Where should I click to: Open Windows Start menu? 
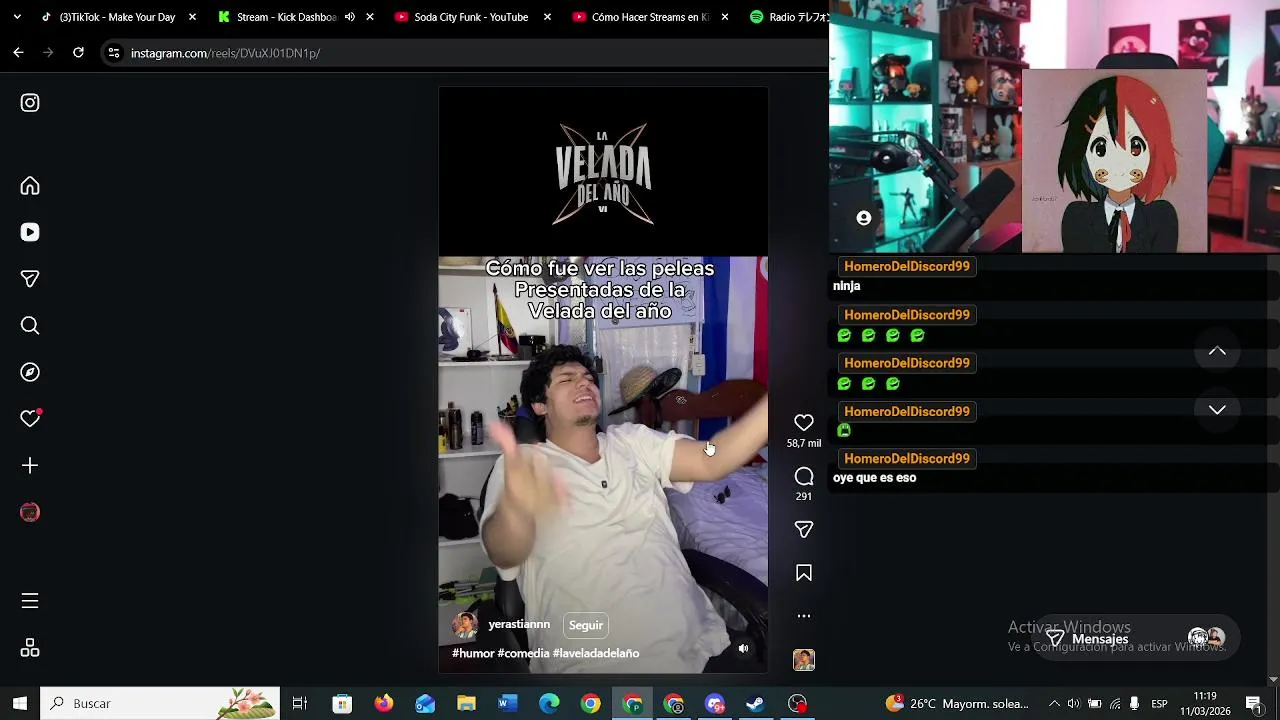pos(20,703)
